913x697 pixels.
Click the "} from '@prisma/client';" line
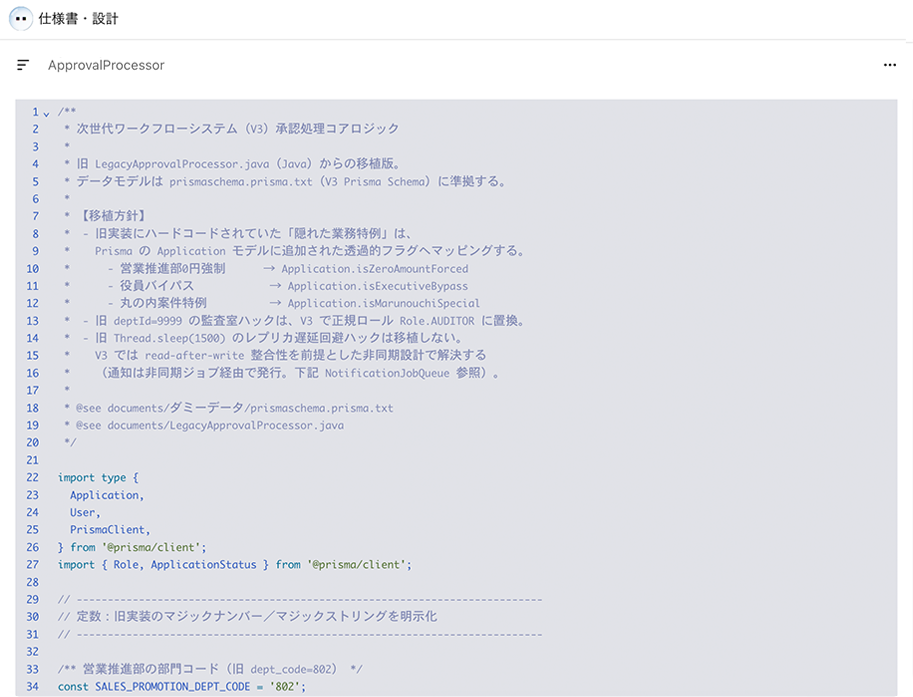[x=132, y=547]
